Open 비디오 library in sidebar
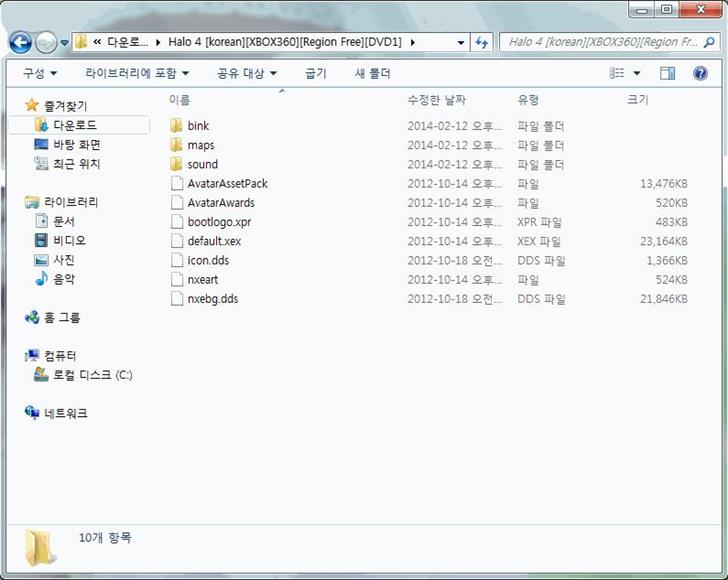Image resolution: width=728 pixels, height=580 pixels. [x=70, y=240]
